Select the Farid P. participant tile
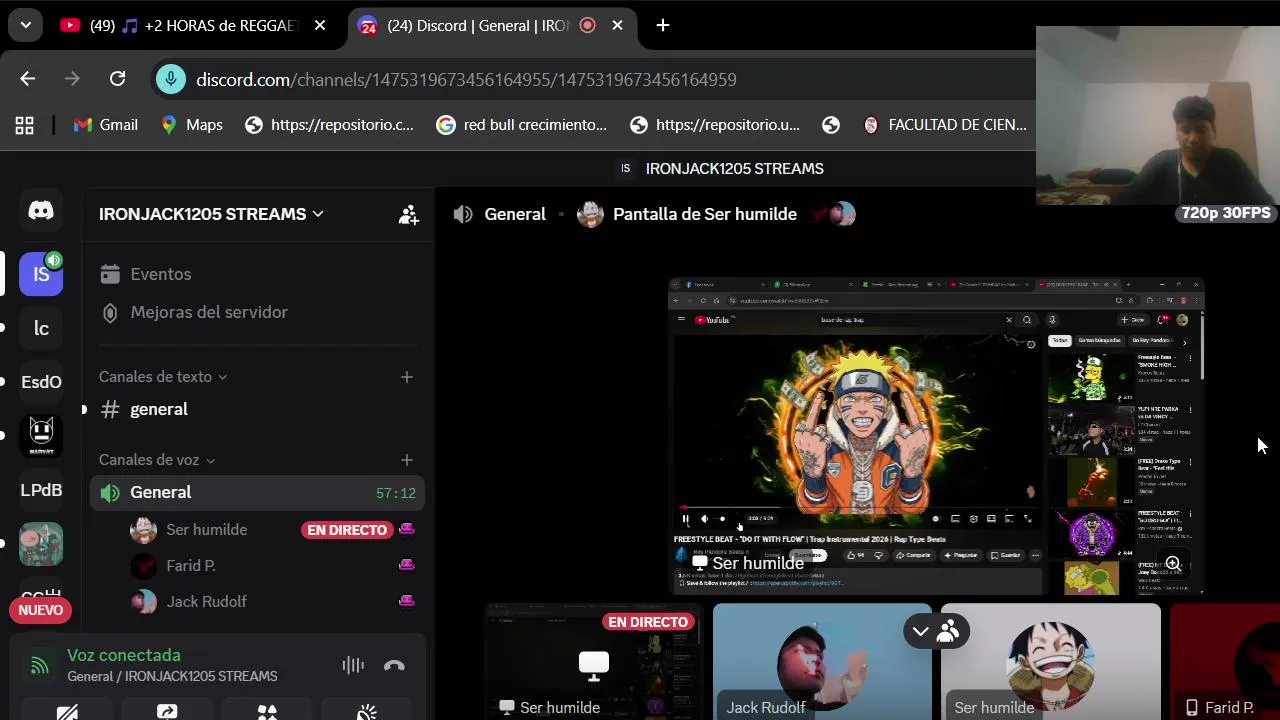The image size is (1280, 720). [x=1225, y=662]
